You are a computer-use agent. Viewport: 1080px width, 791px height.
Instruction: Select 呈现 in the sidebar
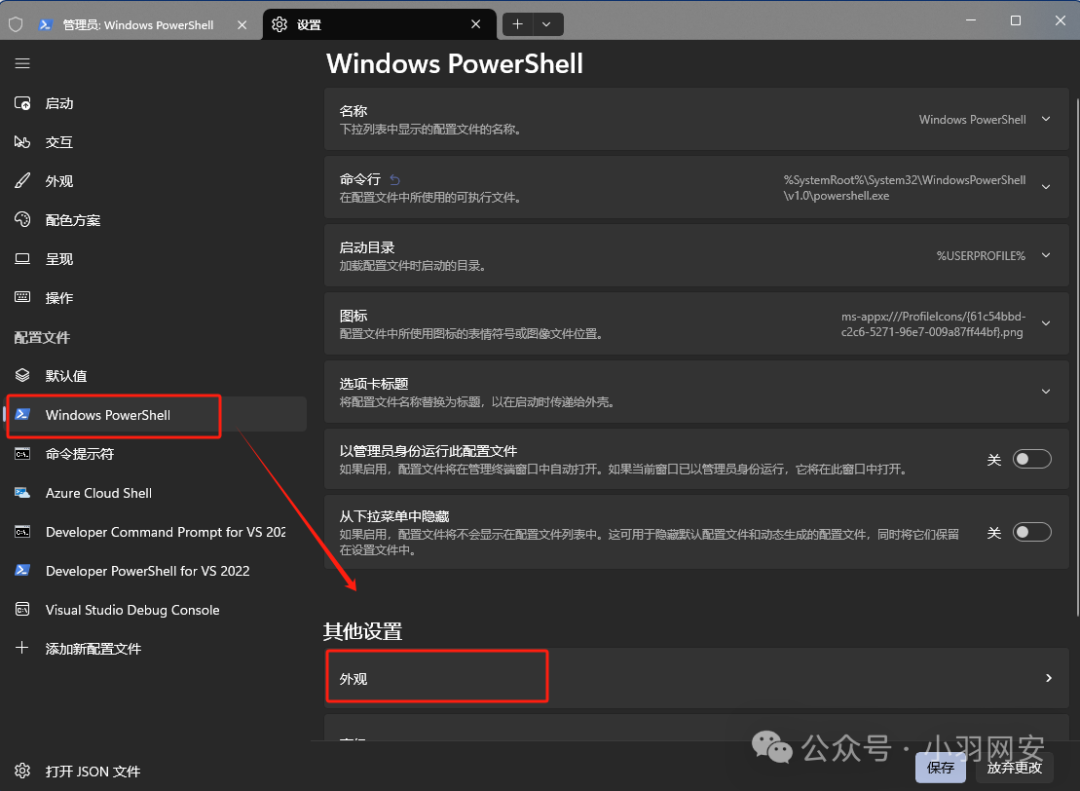point(156,258)
